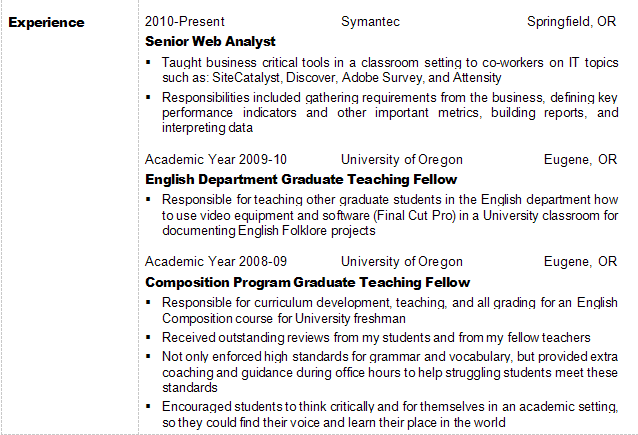Viewport: 638px width, 435px height.
Task: Click the "Senior Web Analyst" job title
Action: click(210, 41)
